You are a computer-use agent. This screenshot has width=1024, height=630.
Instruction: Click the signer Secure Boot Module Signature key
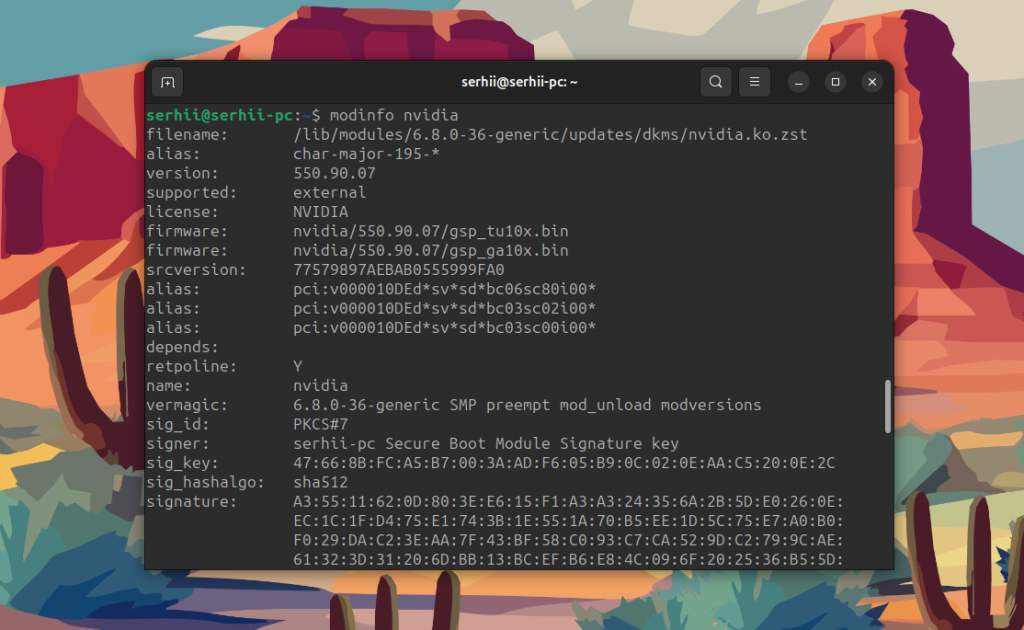point(486,444)
